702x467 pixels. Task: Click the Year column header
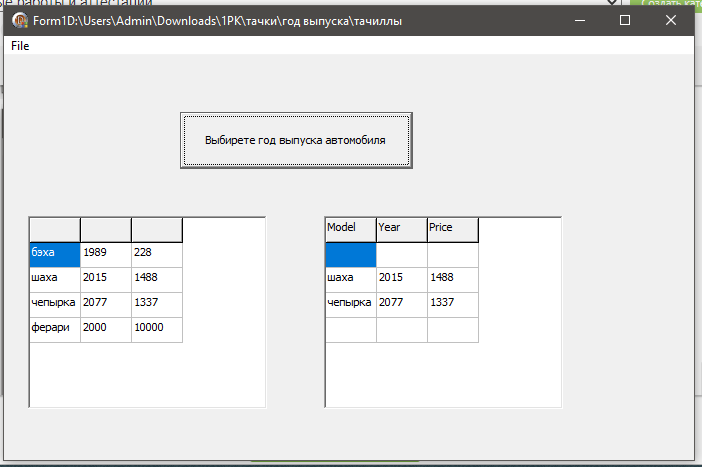(401, 229)
